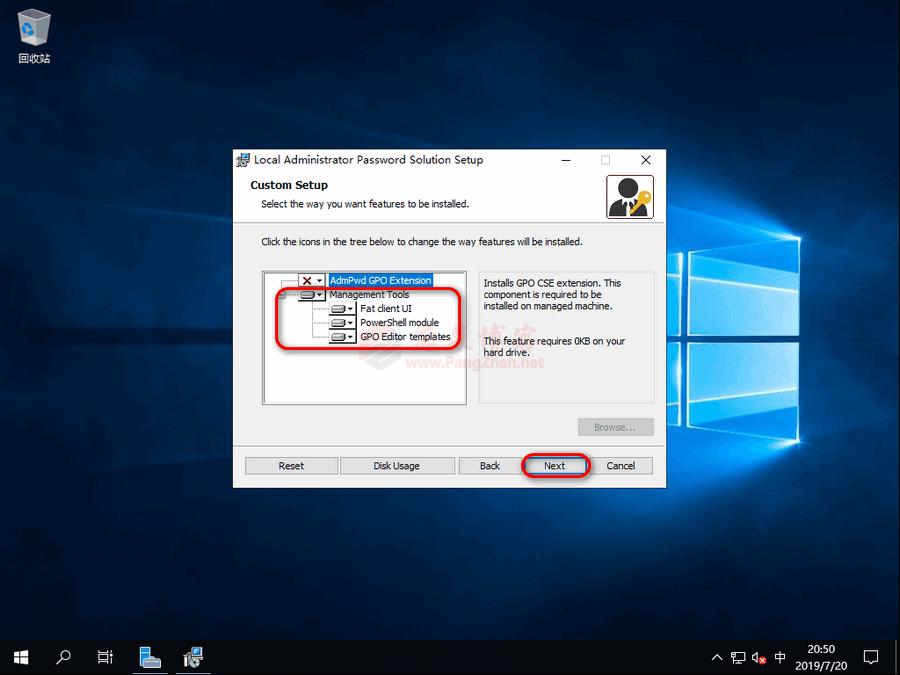Click the Next button to continue setup

[556, 465]
